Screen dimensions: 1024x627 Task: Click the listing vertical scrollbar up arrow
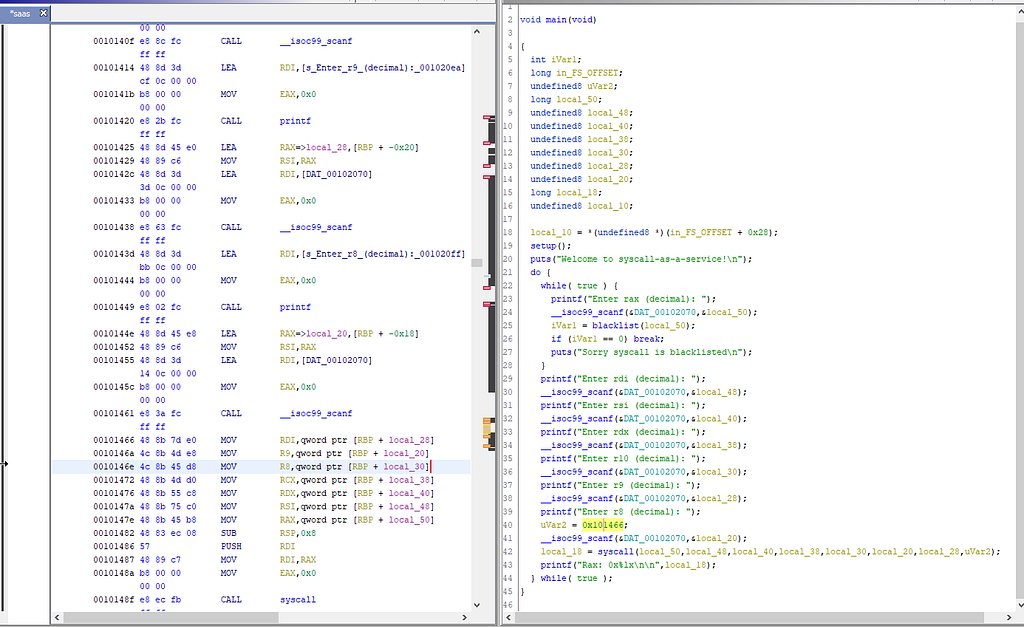(477, 31)
